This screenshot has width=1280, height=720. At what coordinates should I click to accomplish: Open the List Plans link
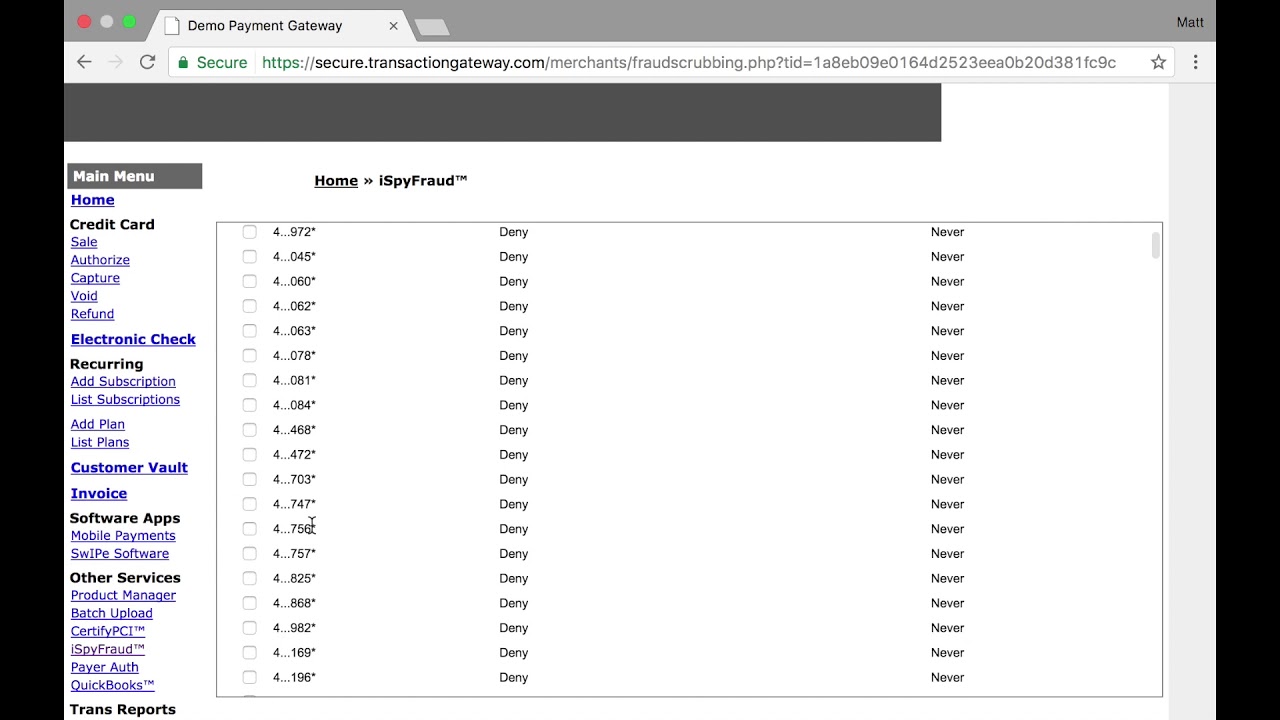[99, 443]
